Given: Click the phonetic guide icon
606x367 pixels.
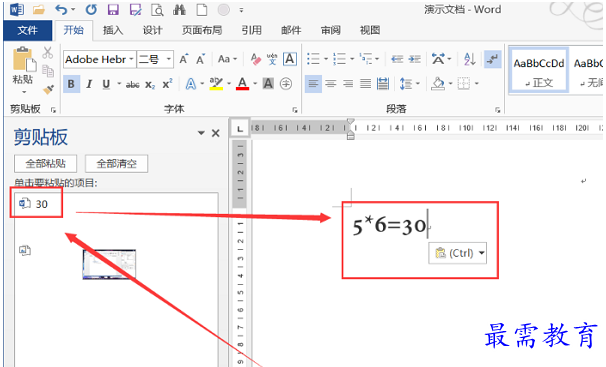Looking at the screenshot, I should (272, 59).
